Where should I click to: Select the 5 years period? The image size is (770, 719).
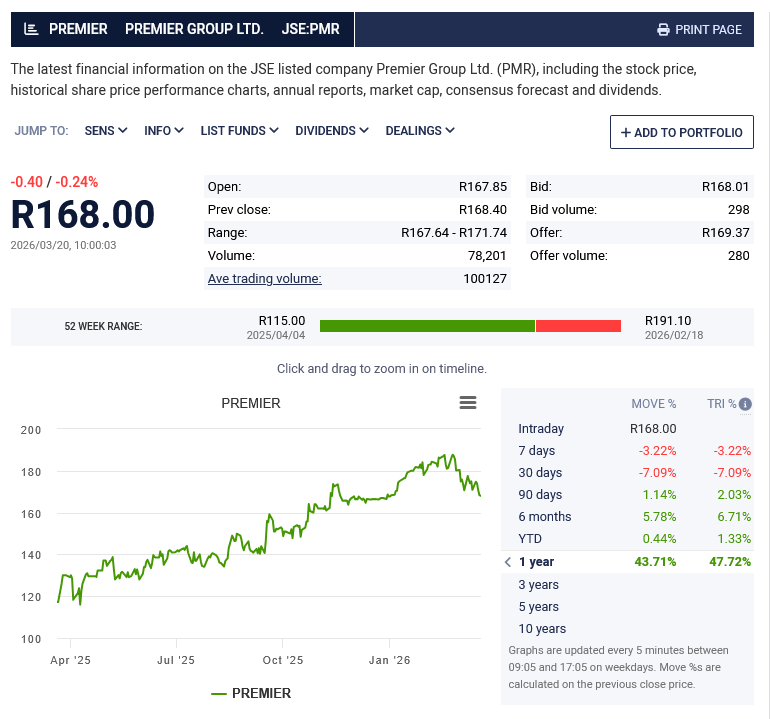tap(627, 607)
